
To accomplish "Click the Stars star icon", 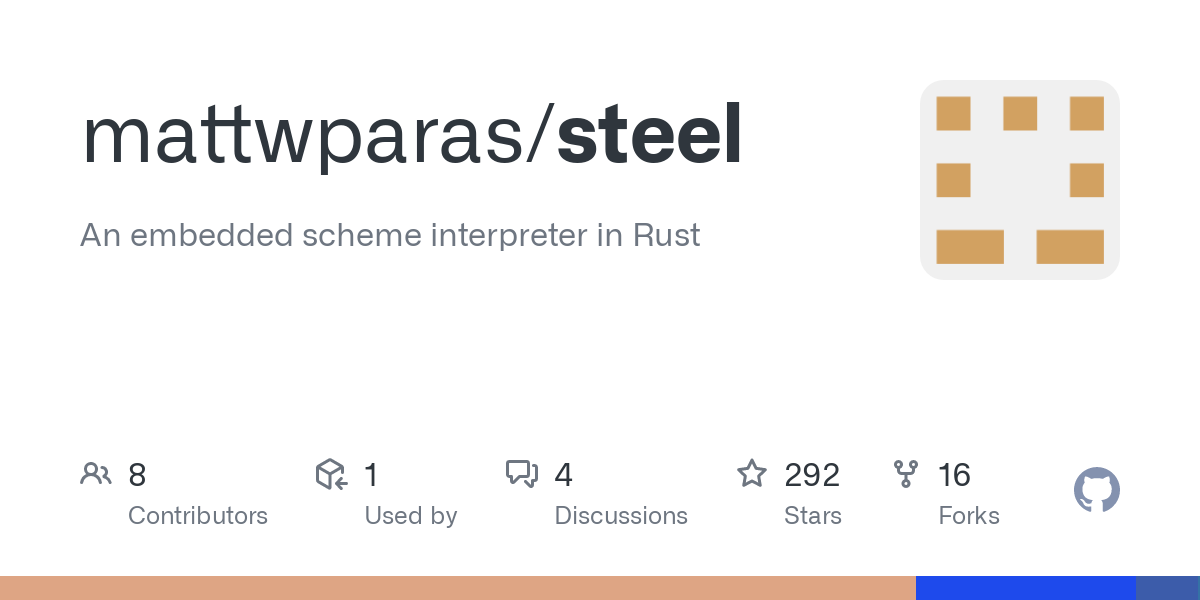I will [x=751, y=474].
